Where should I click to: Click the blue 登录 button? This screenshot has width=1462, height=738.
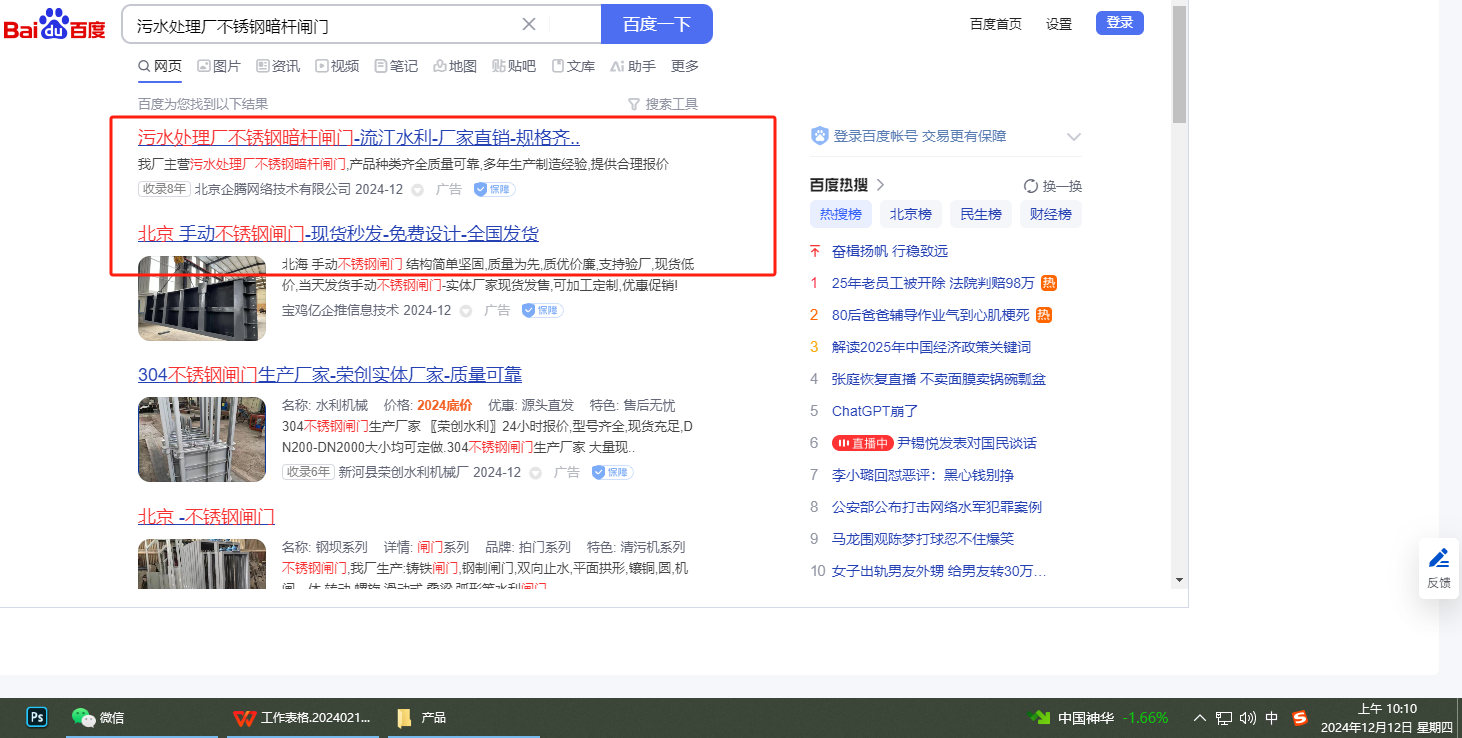pos(1120,23)
